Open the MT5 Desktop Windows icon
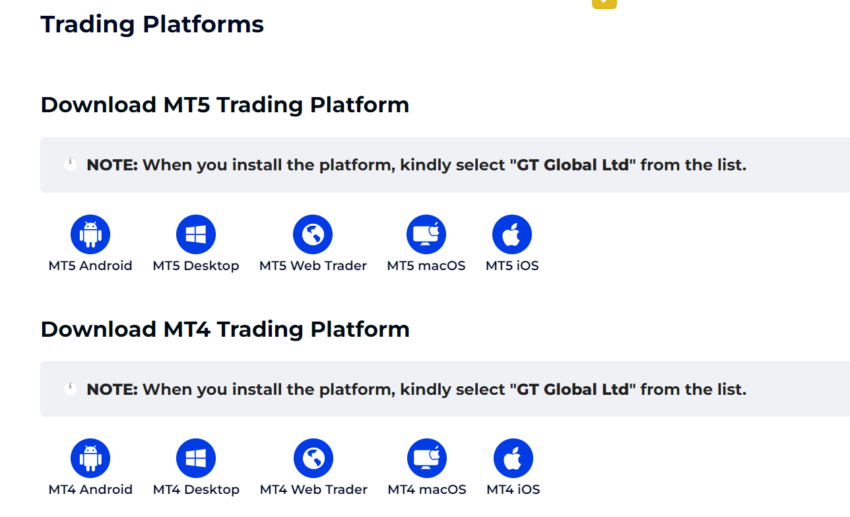 tap(196, 234)
